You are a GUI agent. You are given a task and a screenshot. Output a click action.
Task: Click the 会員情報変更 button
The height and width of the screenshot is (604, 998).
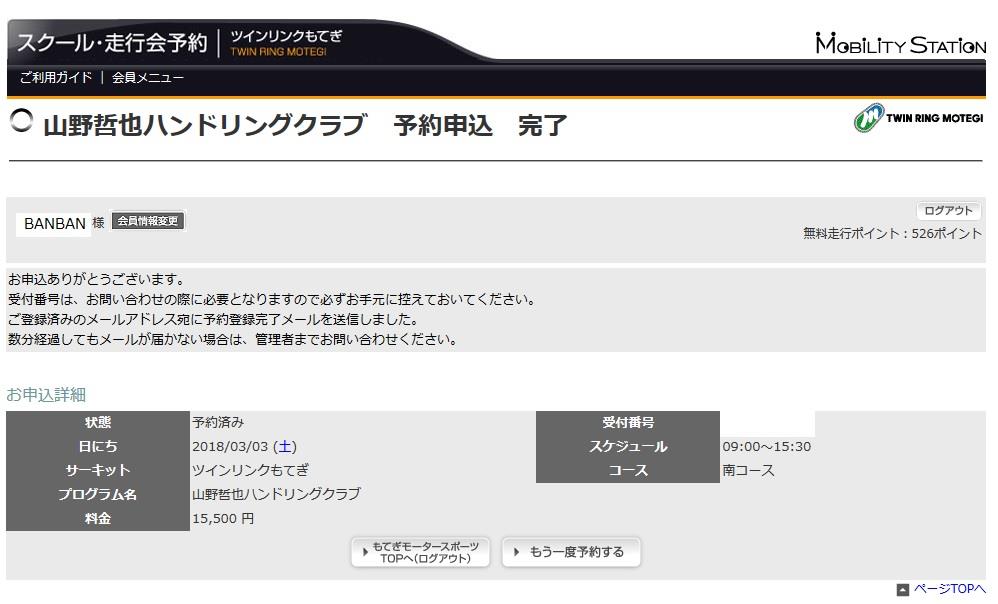(148, 221)
